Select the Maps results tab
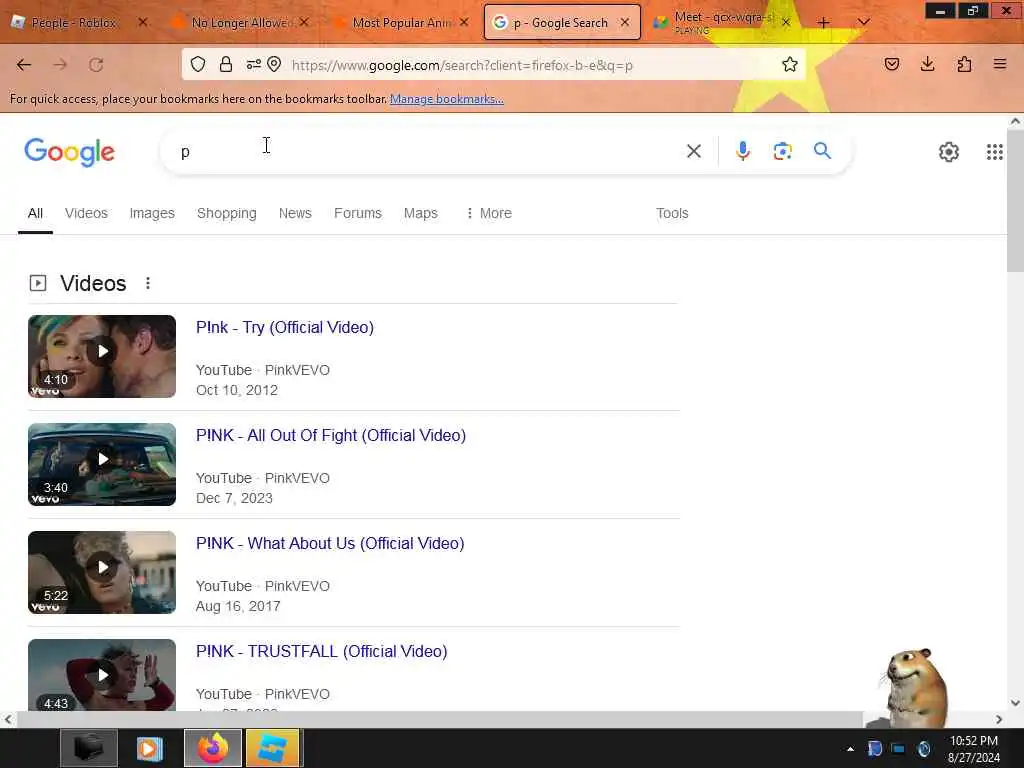1024x768 pixels. pos(421,213)
